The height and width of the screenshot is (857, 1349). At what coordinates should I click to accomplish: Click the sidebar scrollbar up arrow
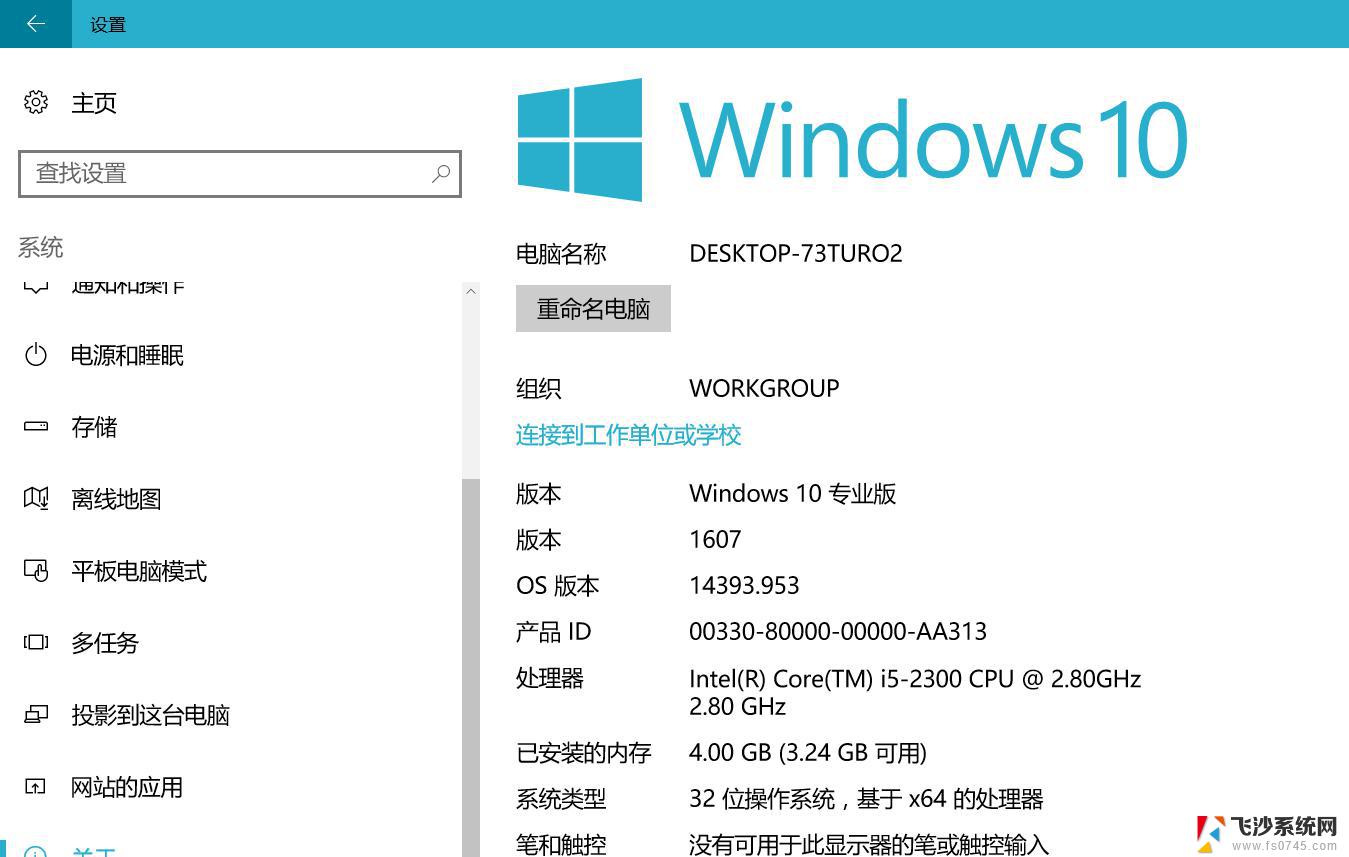tap(471, 291)
